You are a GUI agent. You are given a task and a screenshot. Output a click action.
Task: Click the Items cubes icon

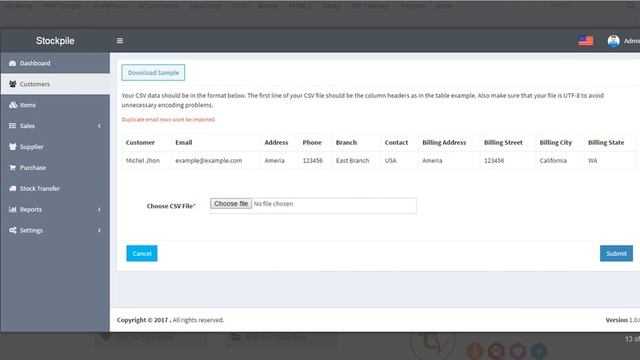point(13,105)
